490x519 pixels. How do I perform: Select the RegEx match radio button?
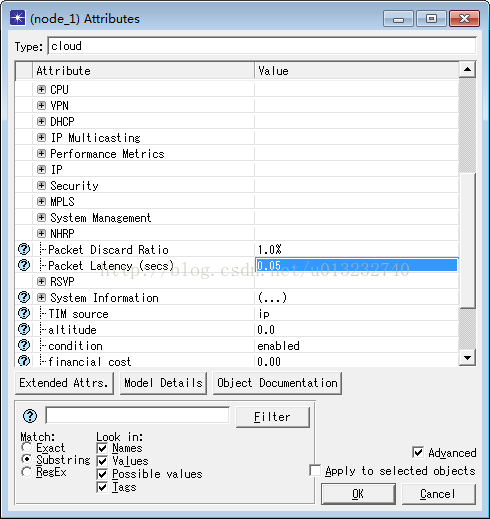coord(27,472)
